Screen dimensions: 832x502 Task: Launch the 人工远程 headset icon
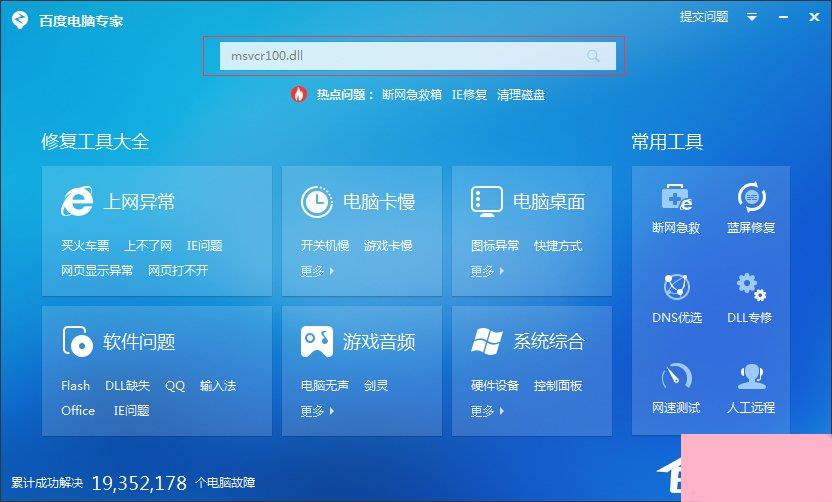tap(751, 376)
